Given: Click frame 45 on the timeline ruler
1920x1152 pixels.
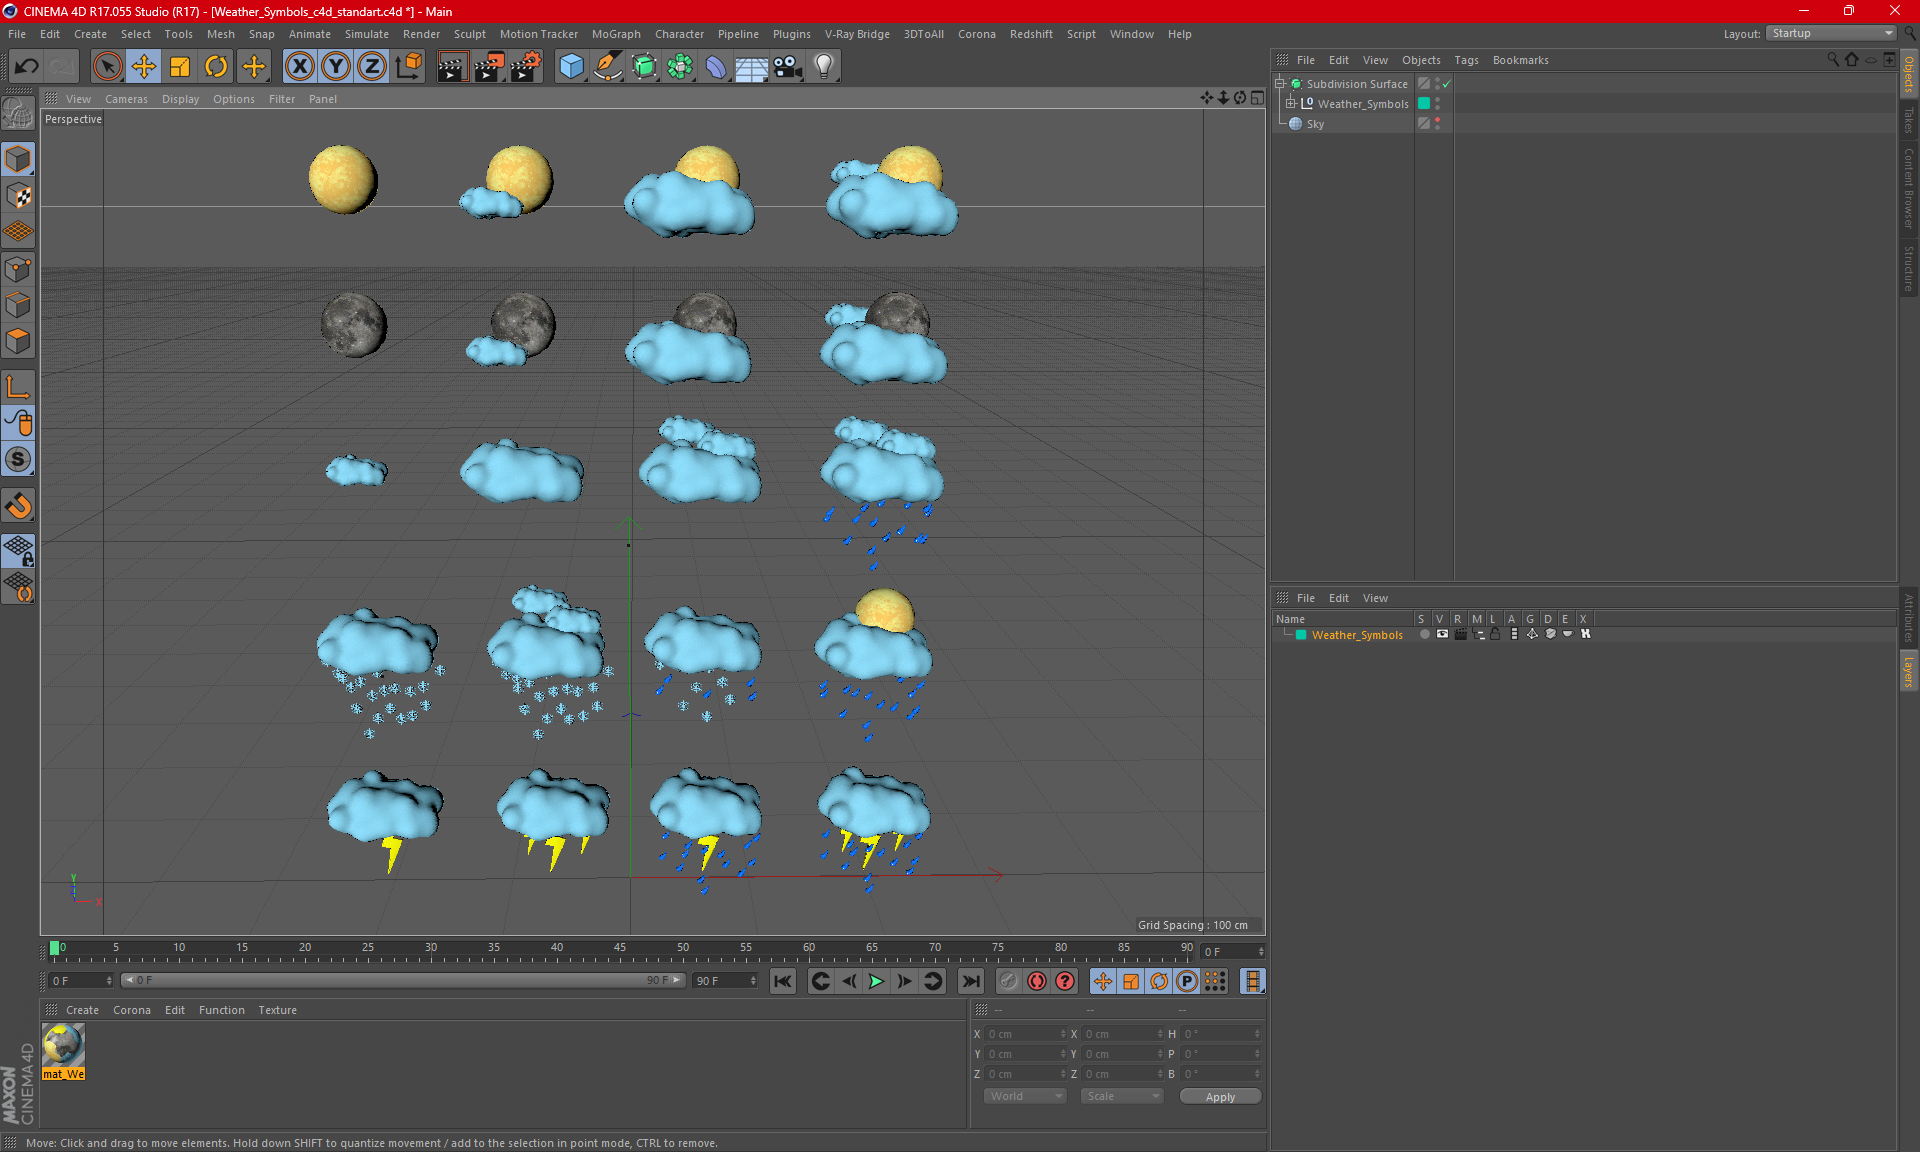Looking at the screenshot, I should coord(620,948).
